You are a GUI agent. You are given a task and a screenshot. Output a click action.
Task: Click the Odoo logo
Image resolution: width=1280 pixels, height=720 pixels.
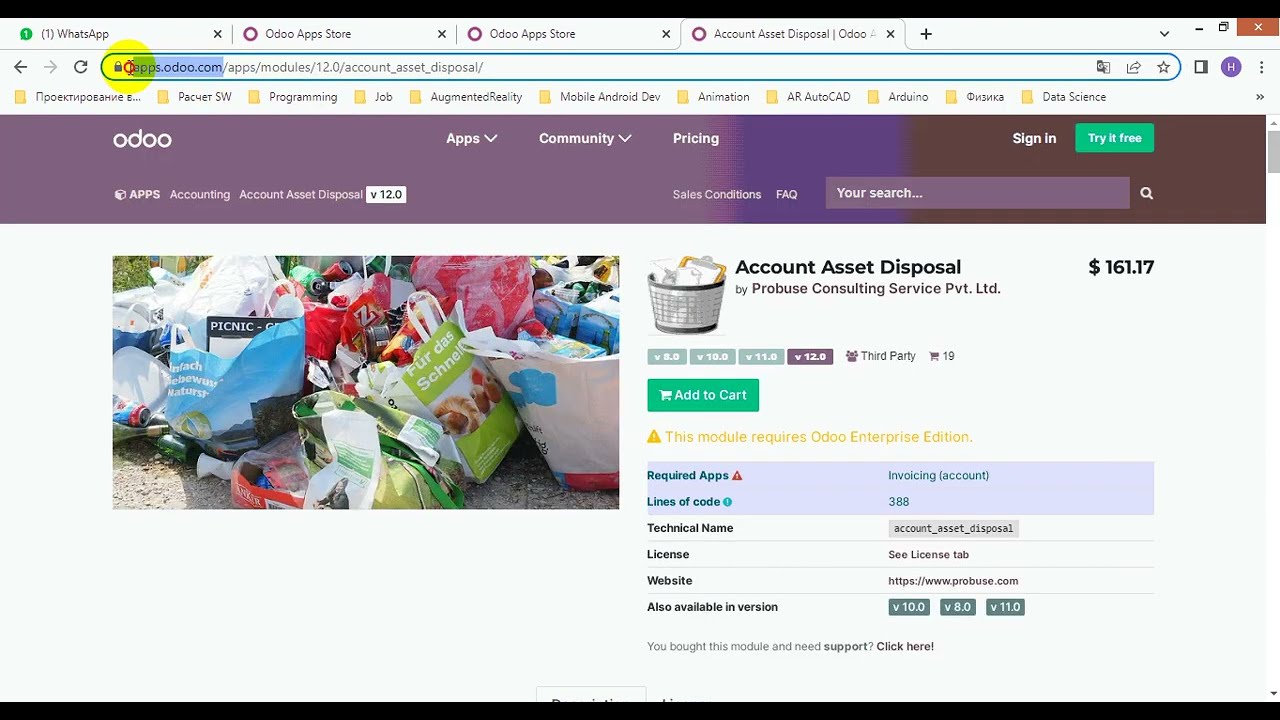point(142,139)
